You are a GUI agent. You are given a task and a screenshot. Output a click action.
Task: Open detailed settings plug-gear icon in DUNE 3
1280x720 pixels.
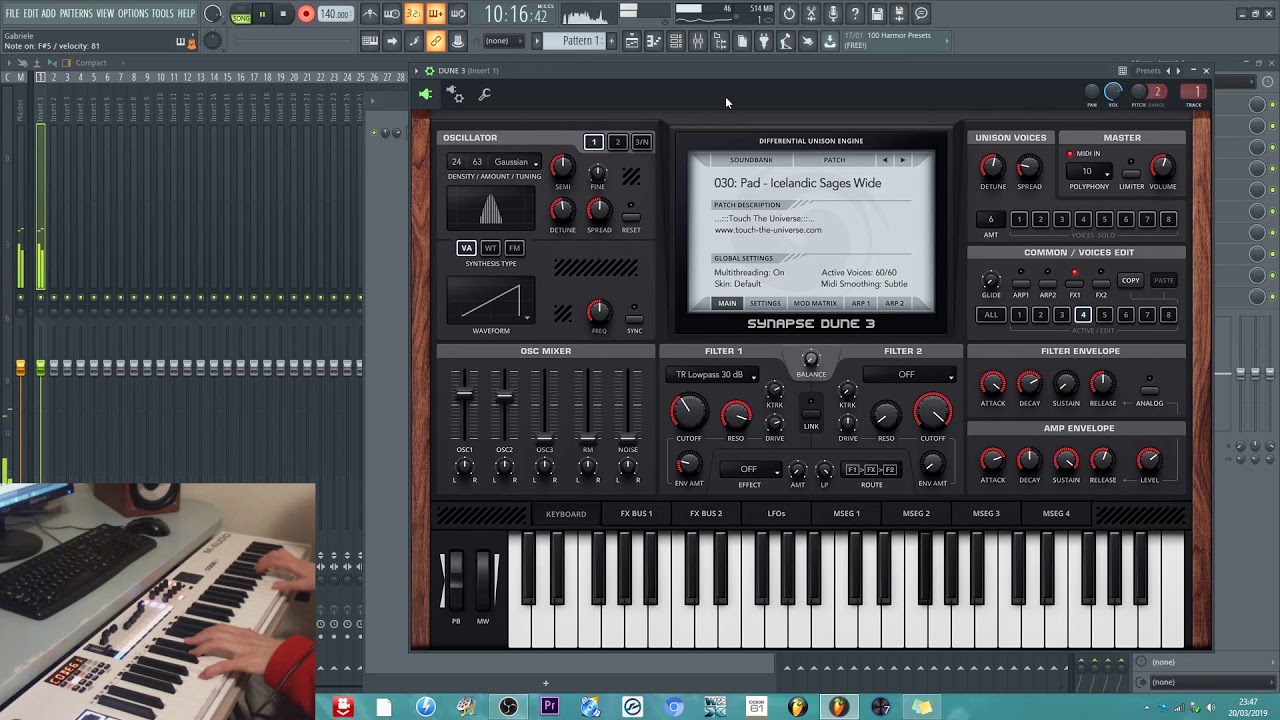(454, 94)
